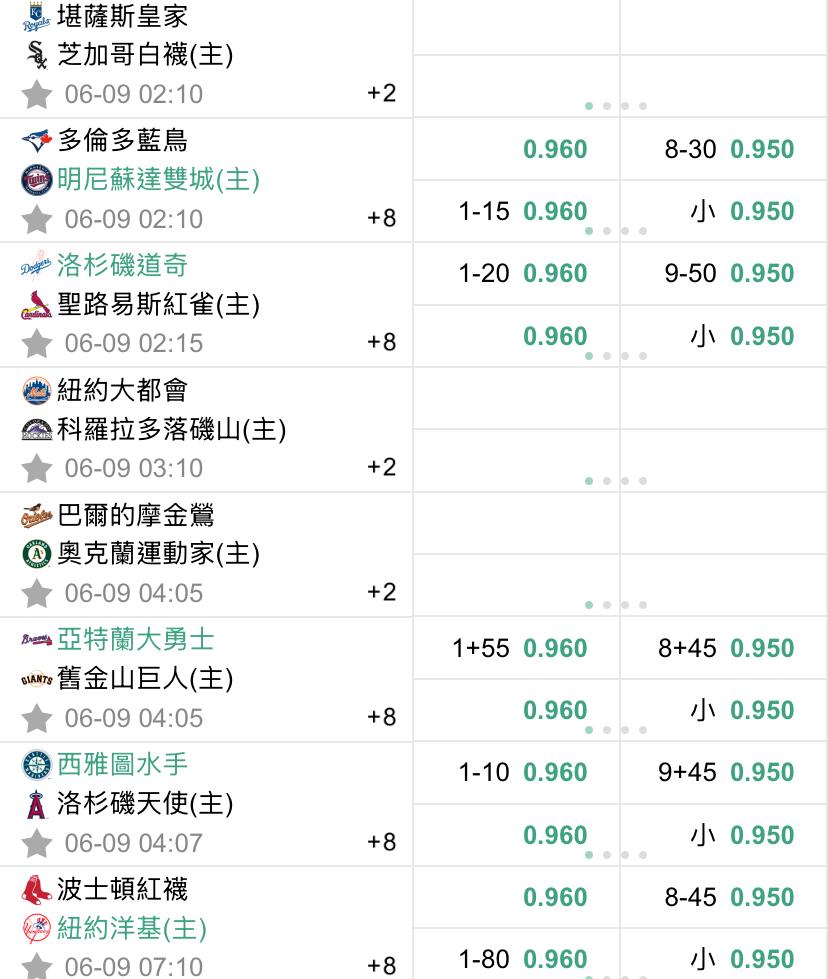Click the Boston Red Sox logo
Image resolution: width=828 pixels, height=979 pixels.
tap(36, 890)
